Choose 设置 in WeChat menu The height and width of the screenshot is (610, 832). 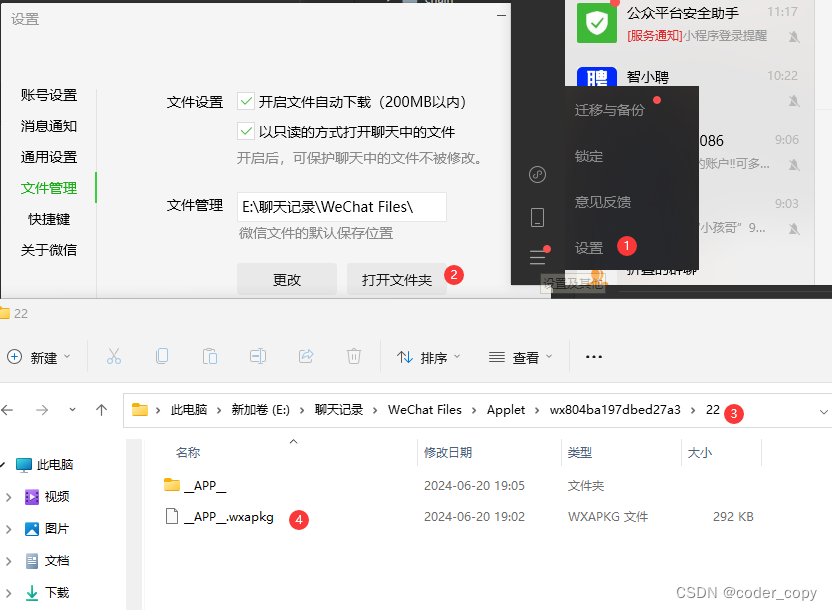coord(589,248)
